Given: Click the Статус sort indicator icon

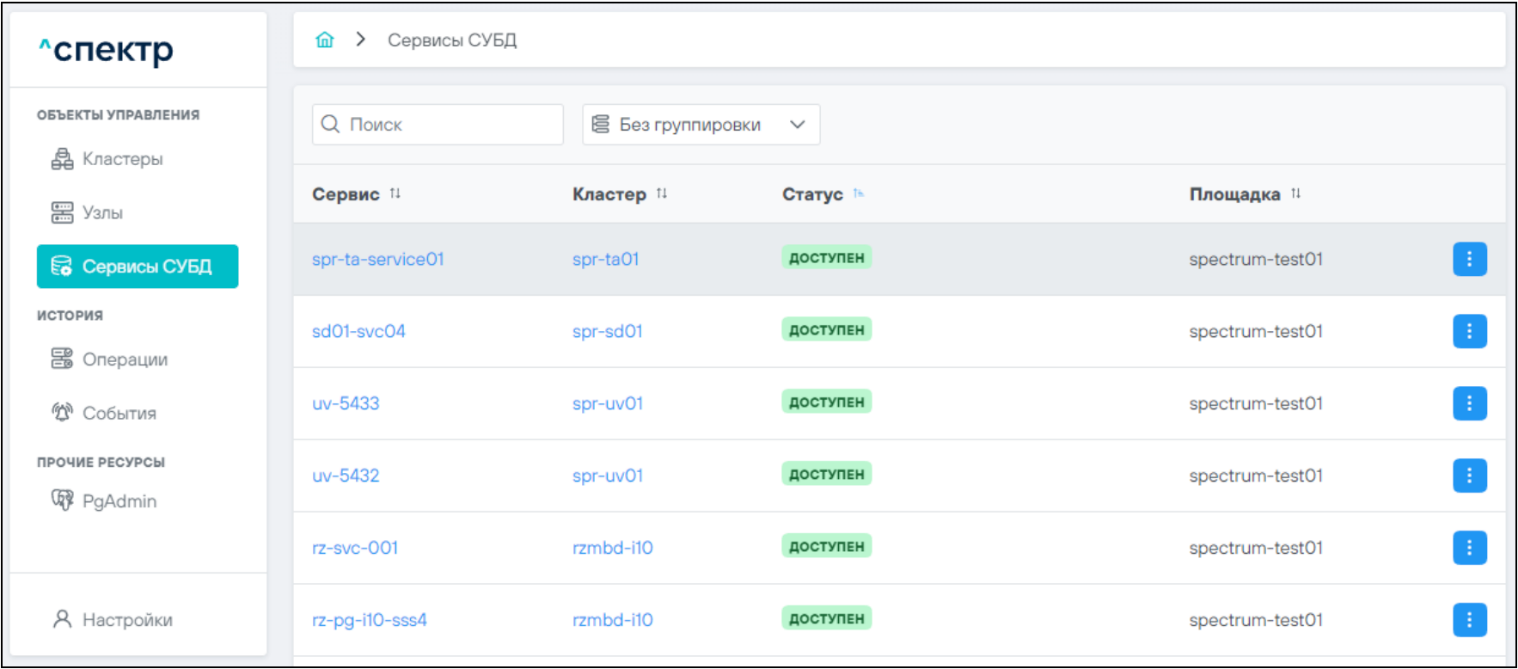Looking at the screenshot, I should coord(858,194).
